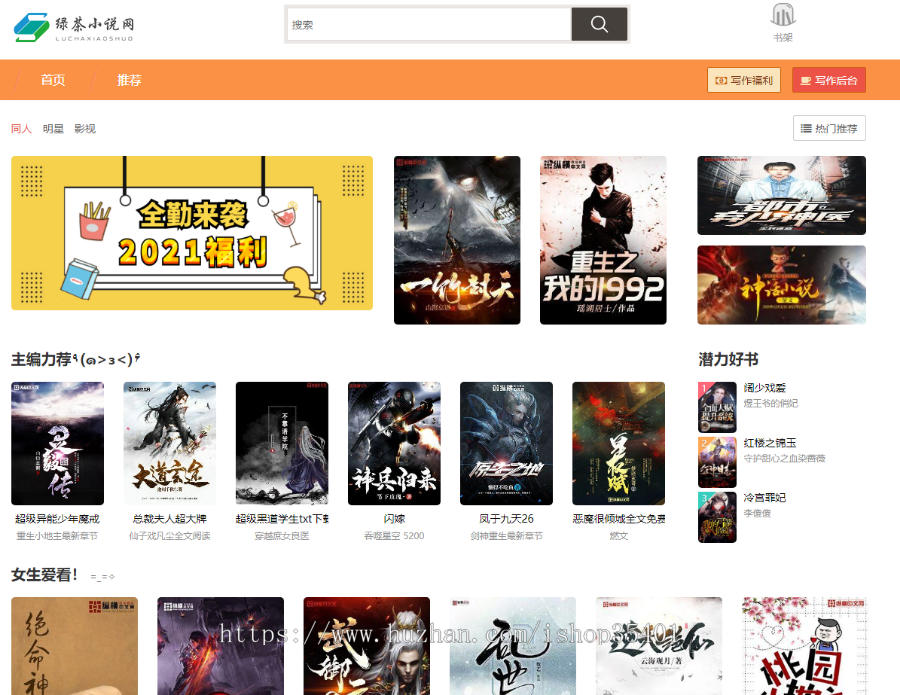Open rank 3 thumbnail beside 冷宫罪妃
Image resolution: width=900 pixels, height=695 pixels.
click(717, 517)
